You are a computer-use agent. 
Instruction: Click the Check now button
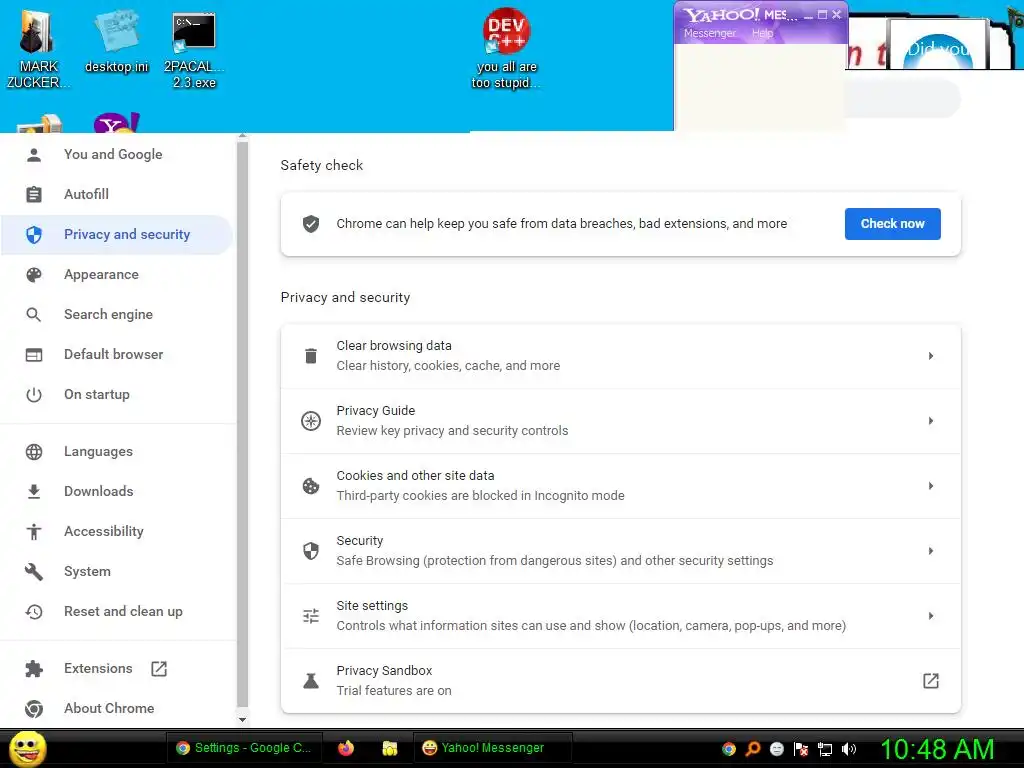coord(892,224)
